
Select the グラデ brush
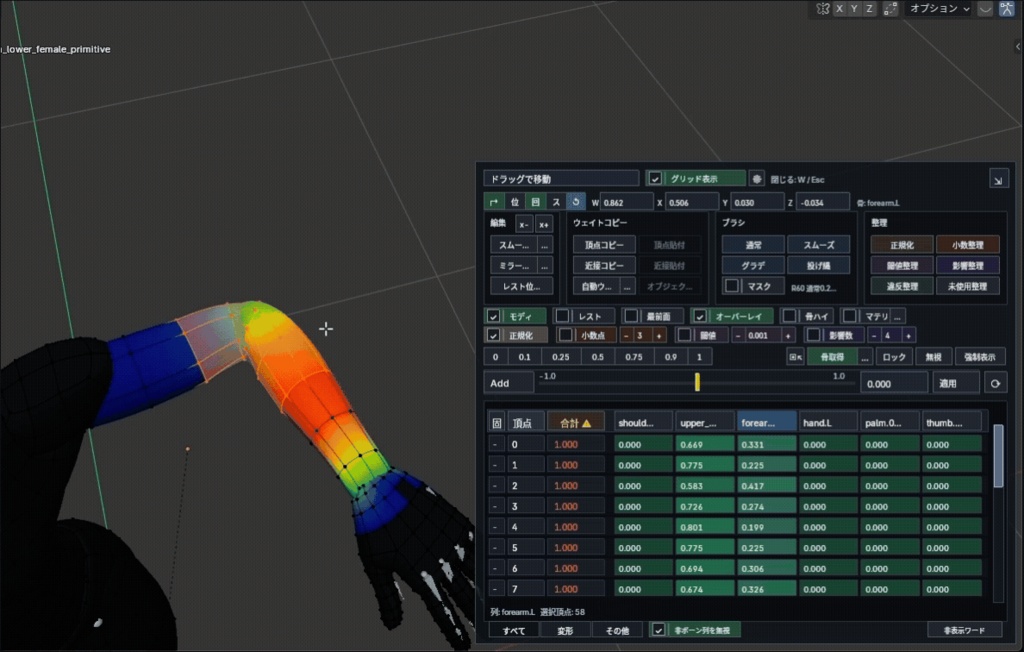point(753,266)
